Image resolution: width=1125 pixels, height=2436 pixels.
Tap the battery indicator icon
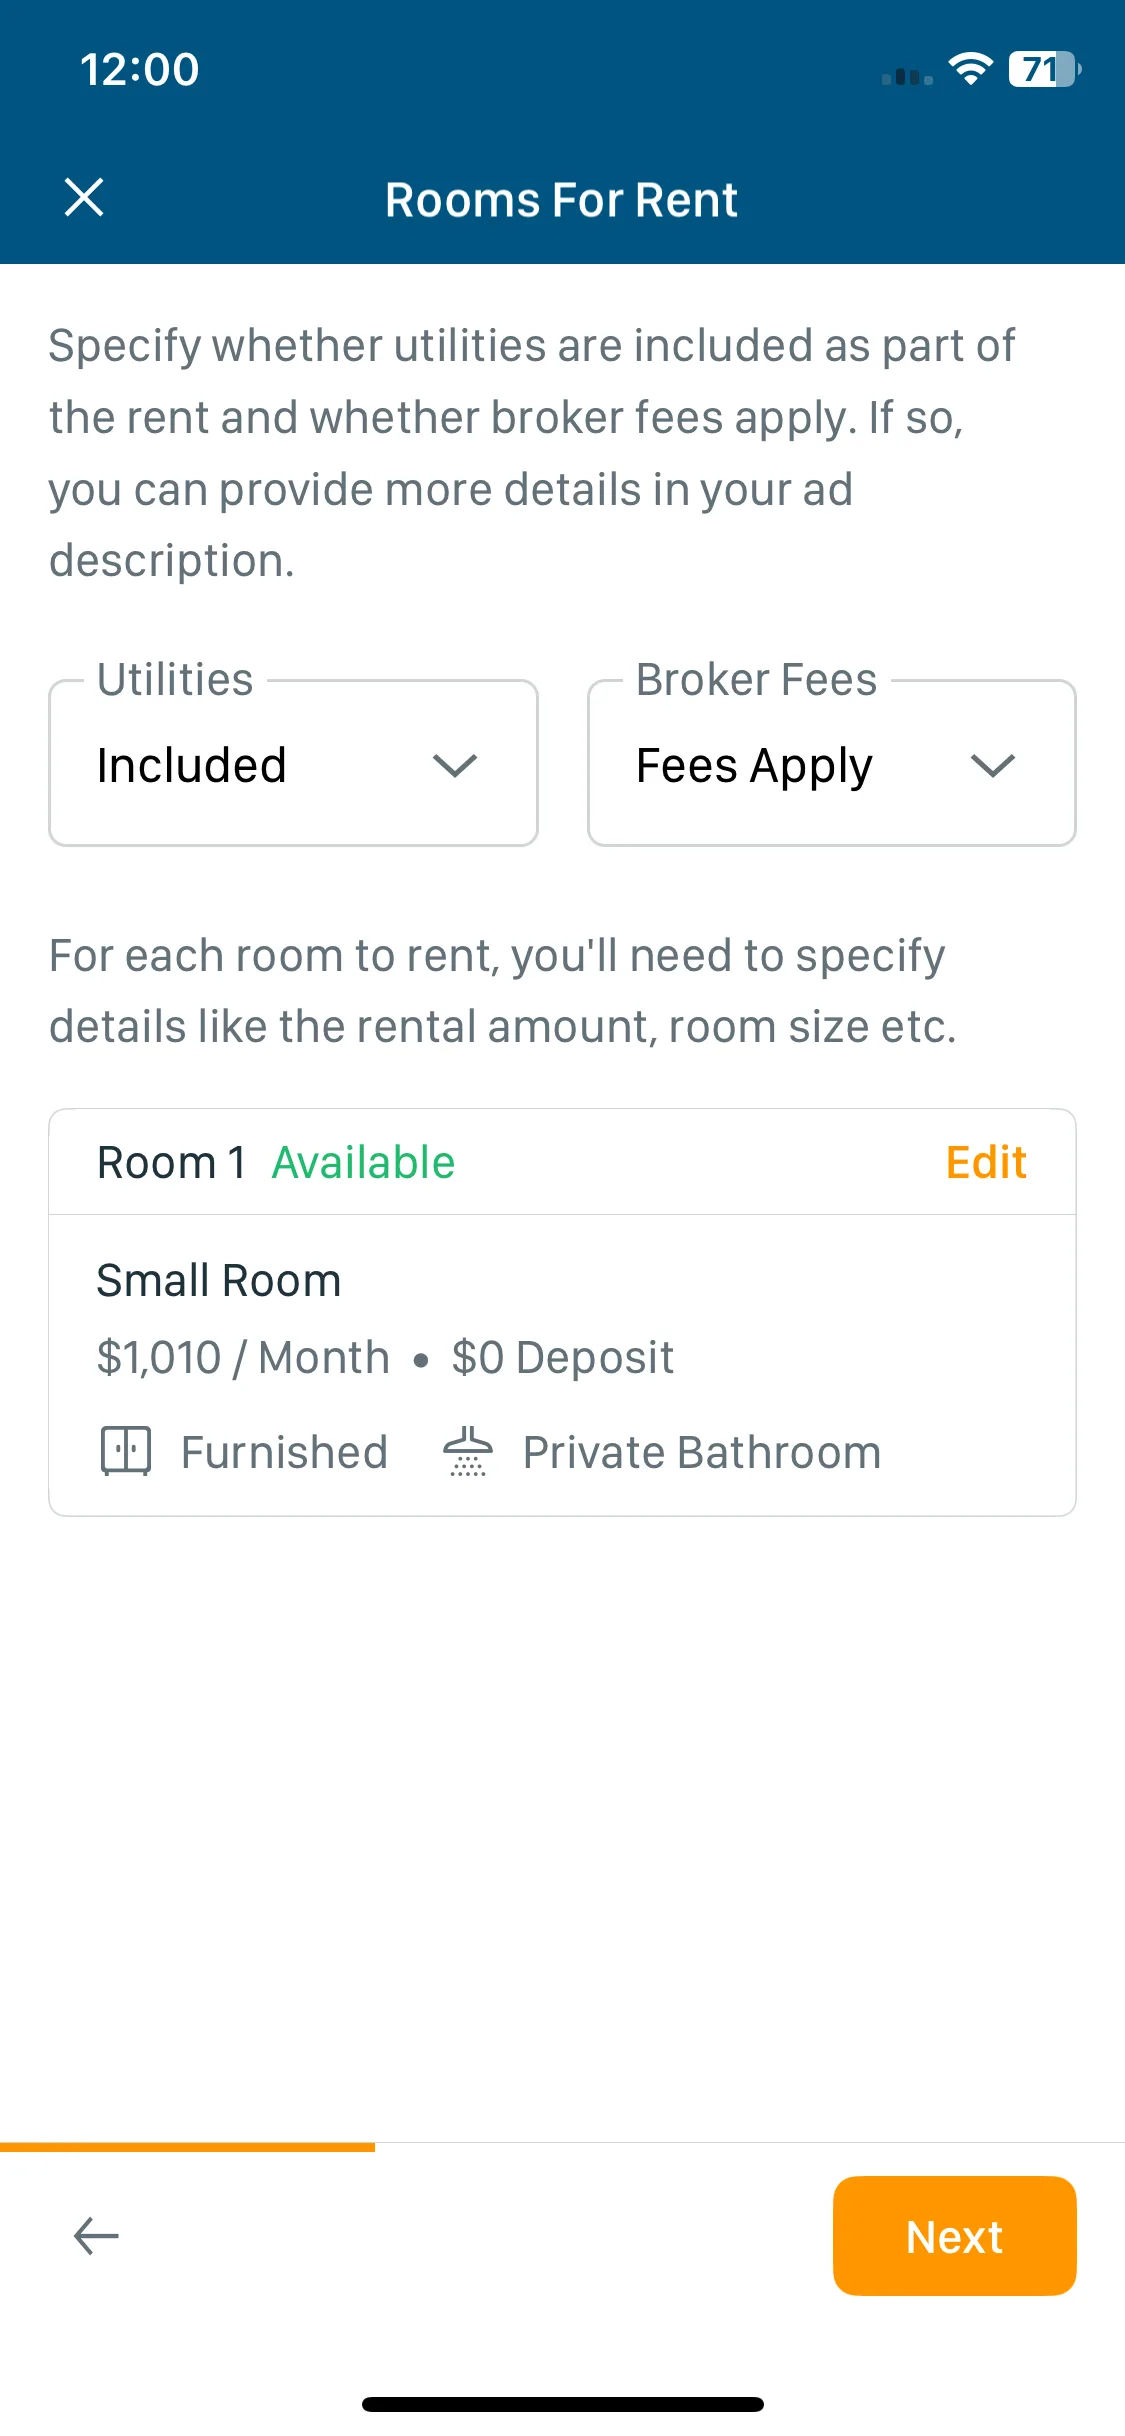pos(1045,69)
